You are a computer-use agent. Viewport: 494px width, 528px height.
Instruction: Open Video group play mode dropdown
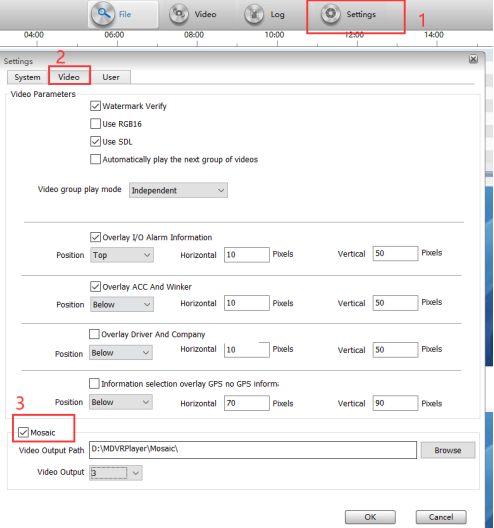(x=178, y=190)
